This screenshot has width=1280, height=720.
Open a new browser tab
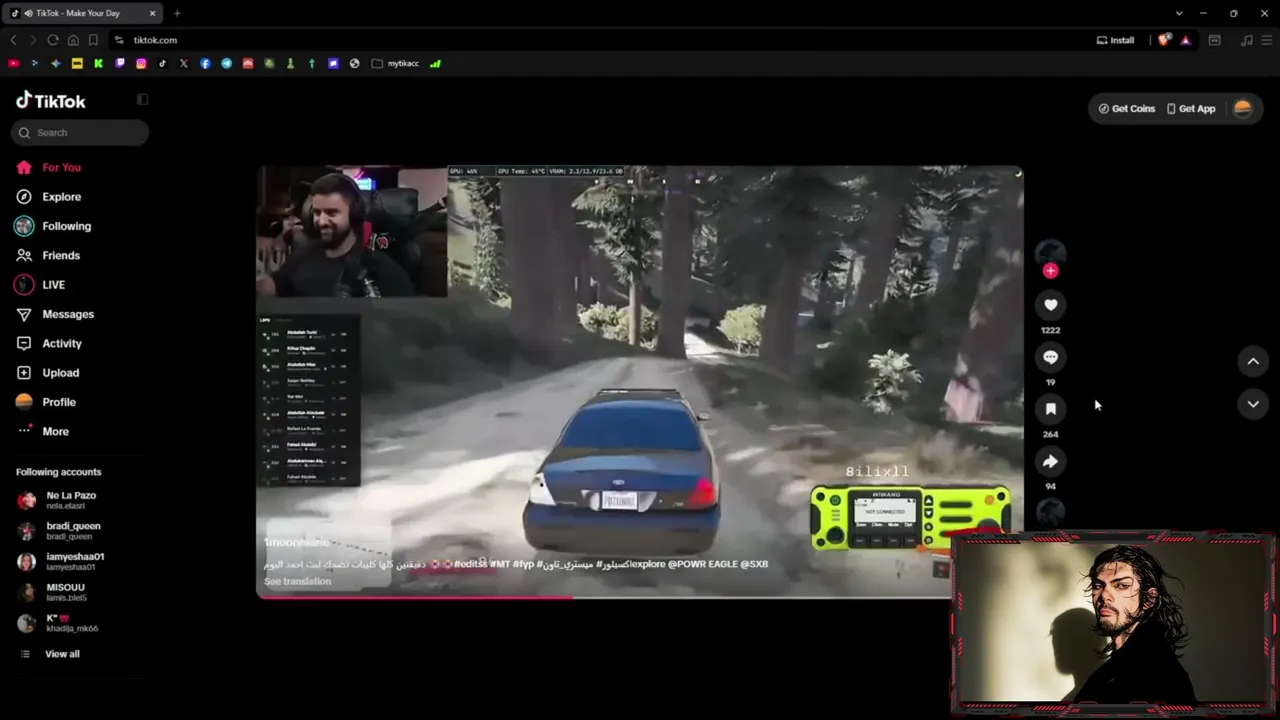point(177,13)
